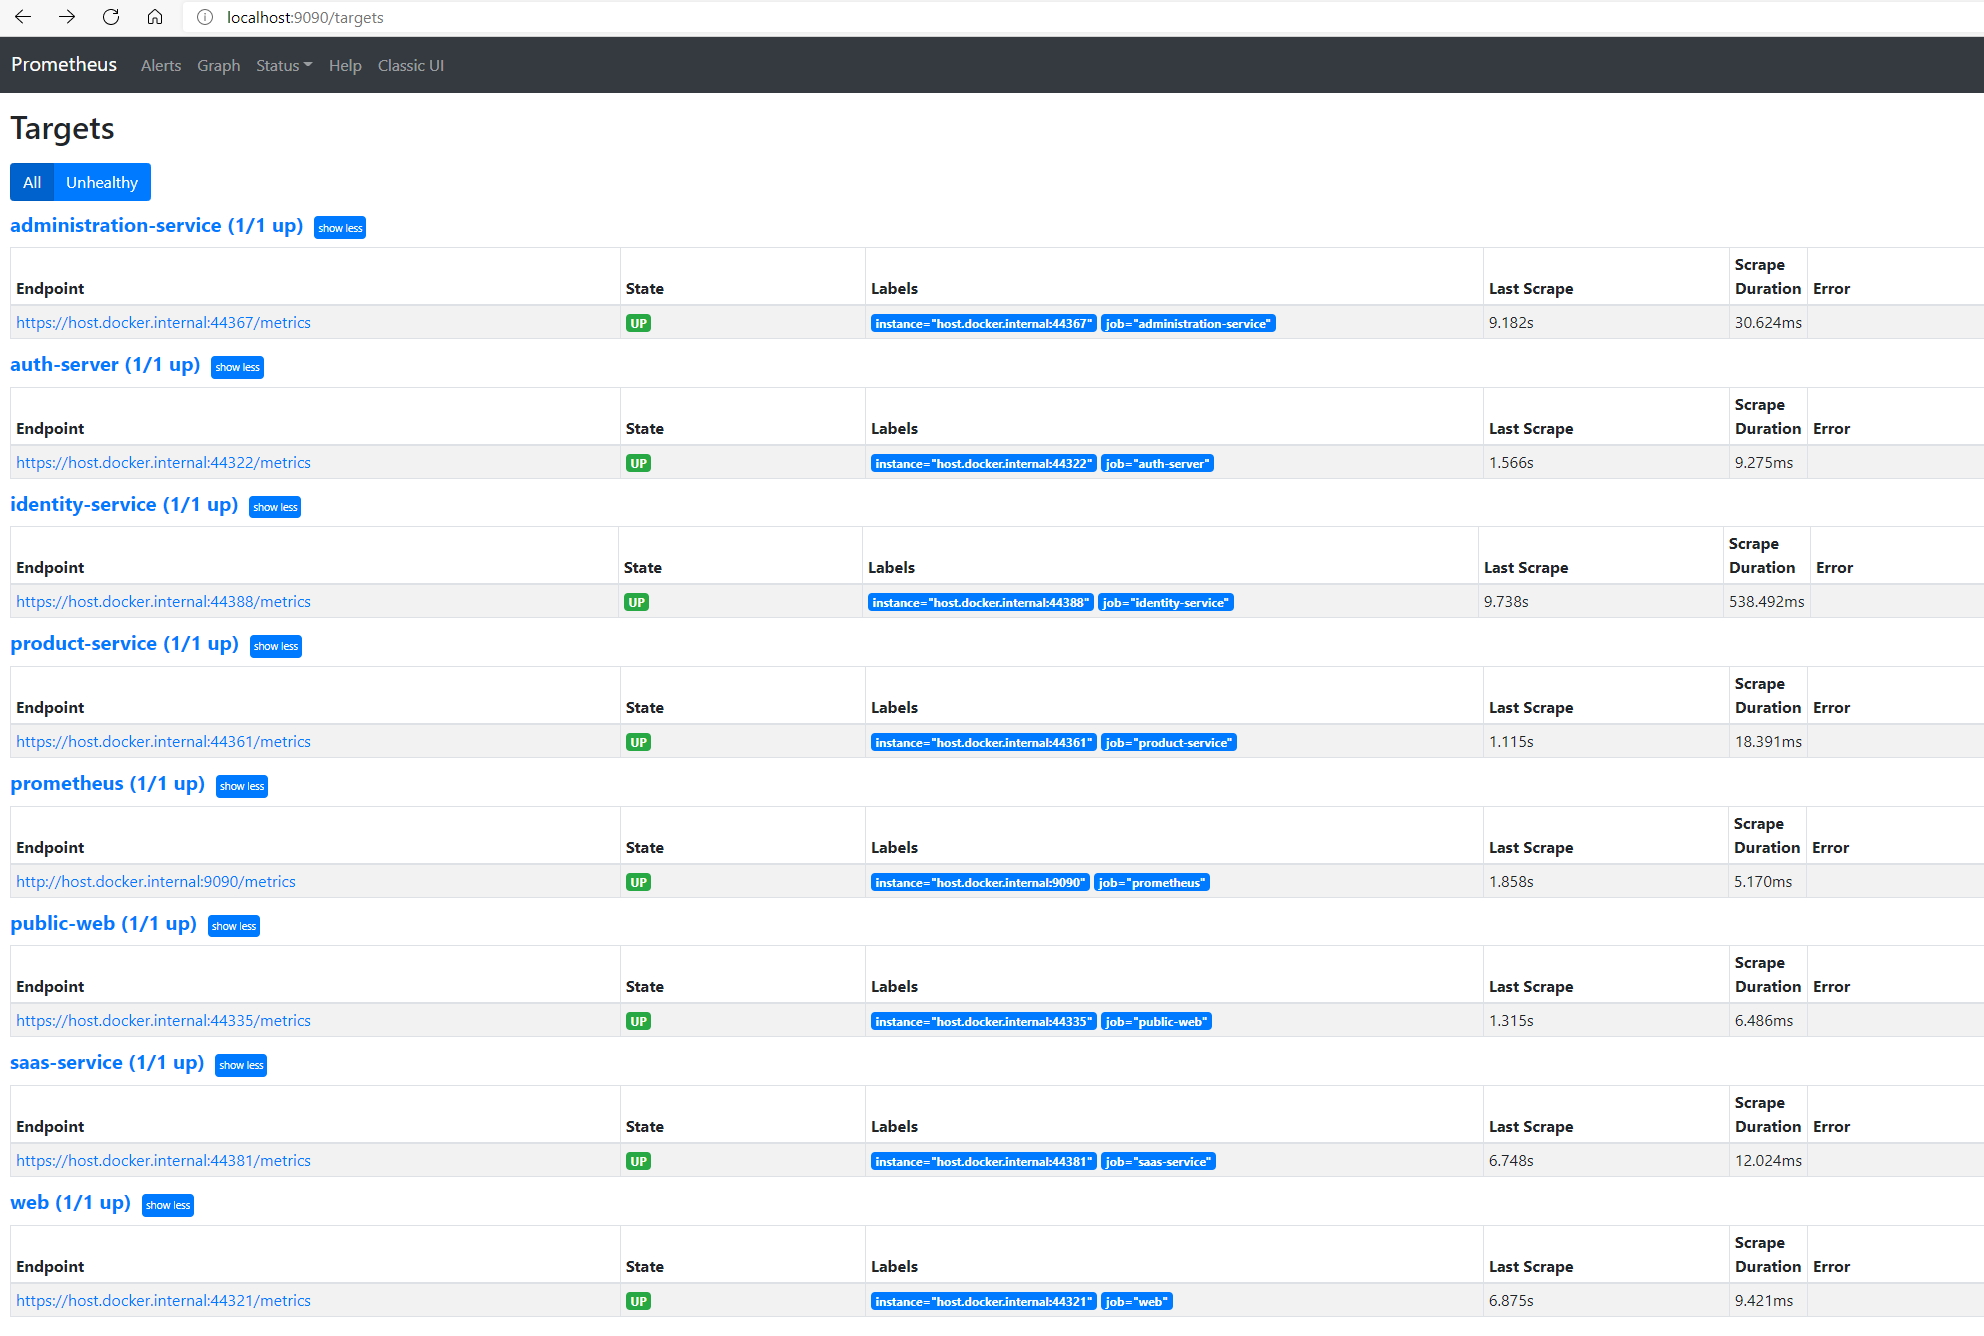Viewport: 1984px width, 1336px height.
Task: Open the Status dropdown menu
Action: point(284,65)
